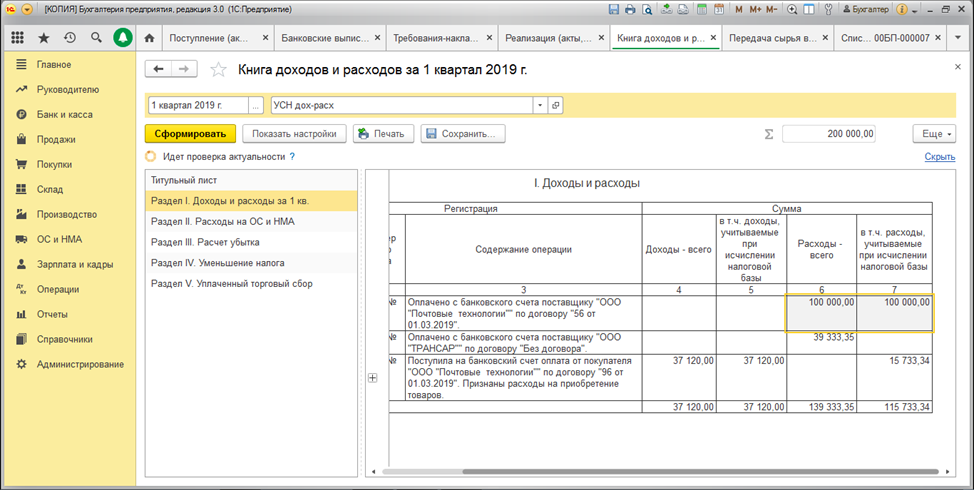Open service tools wrench icon
Image resolution: width=974 pixels, height=490 pixels.
pos(828,10)
